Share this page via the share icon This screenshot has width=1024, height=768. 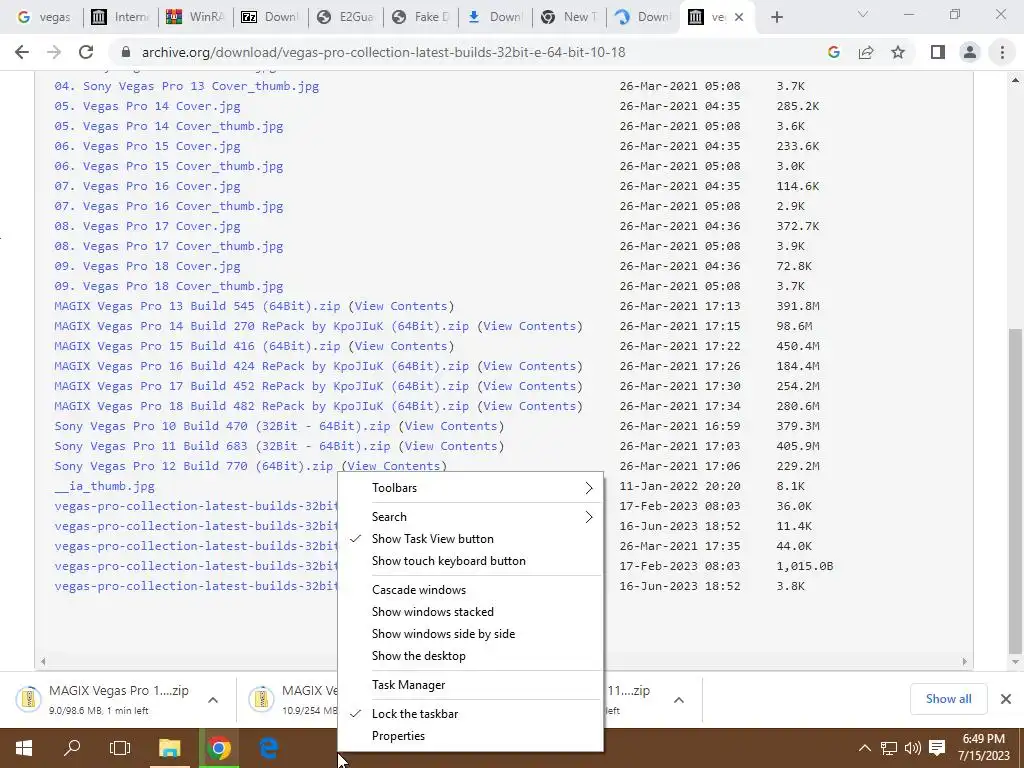[866, 52]
